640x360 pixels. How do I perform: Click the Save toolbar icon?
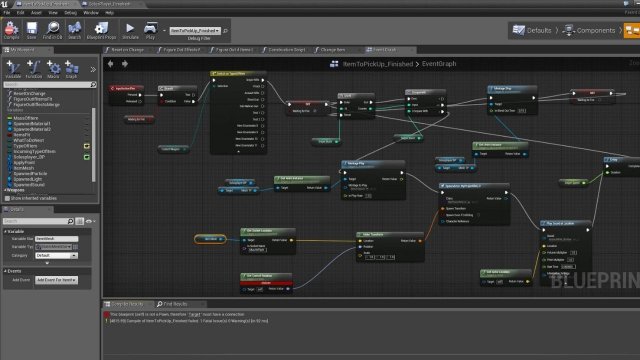[31, 28]
